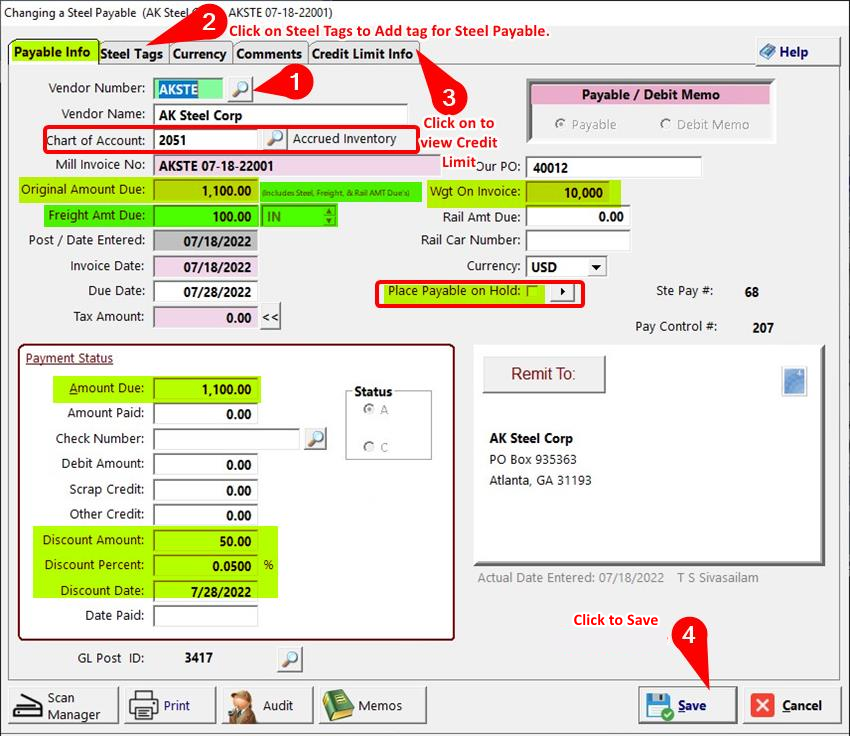Click Pay Control number 207
Screen dimensions: 850x736
(763, 327)
